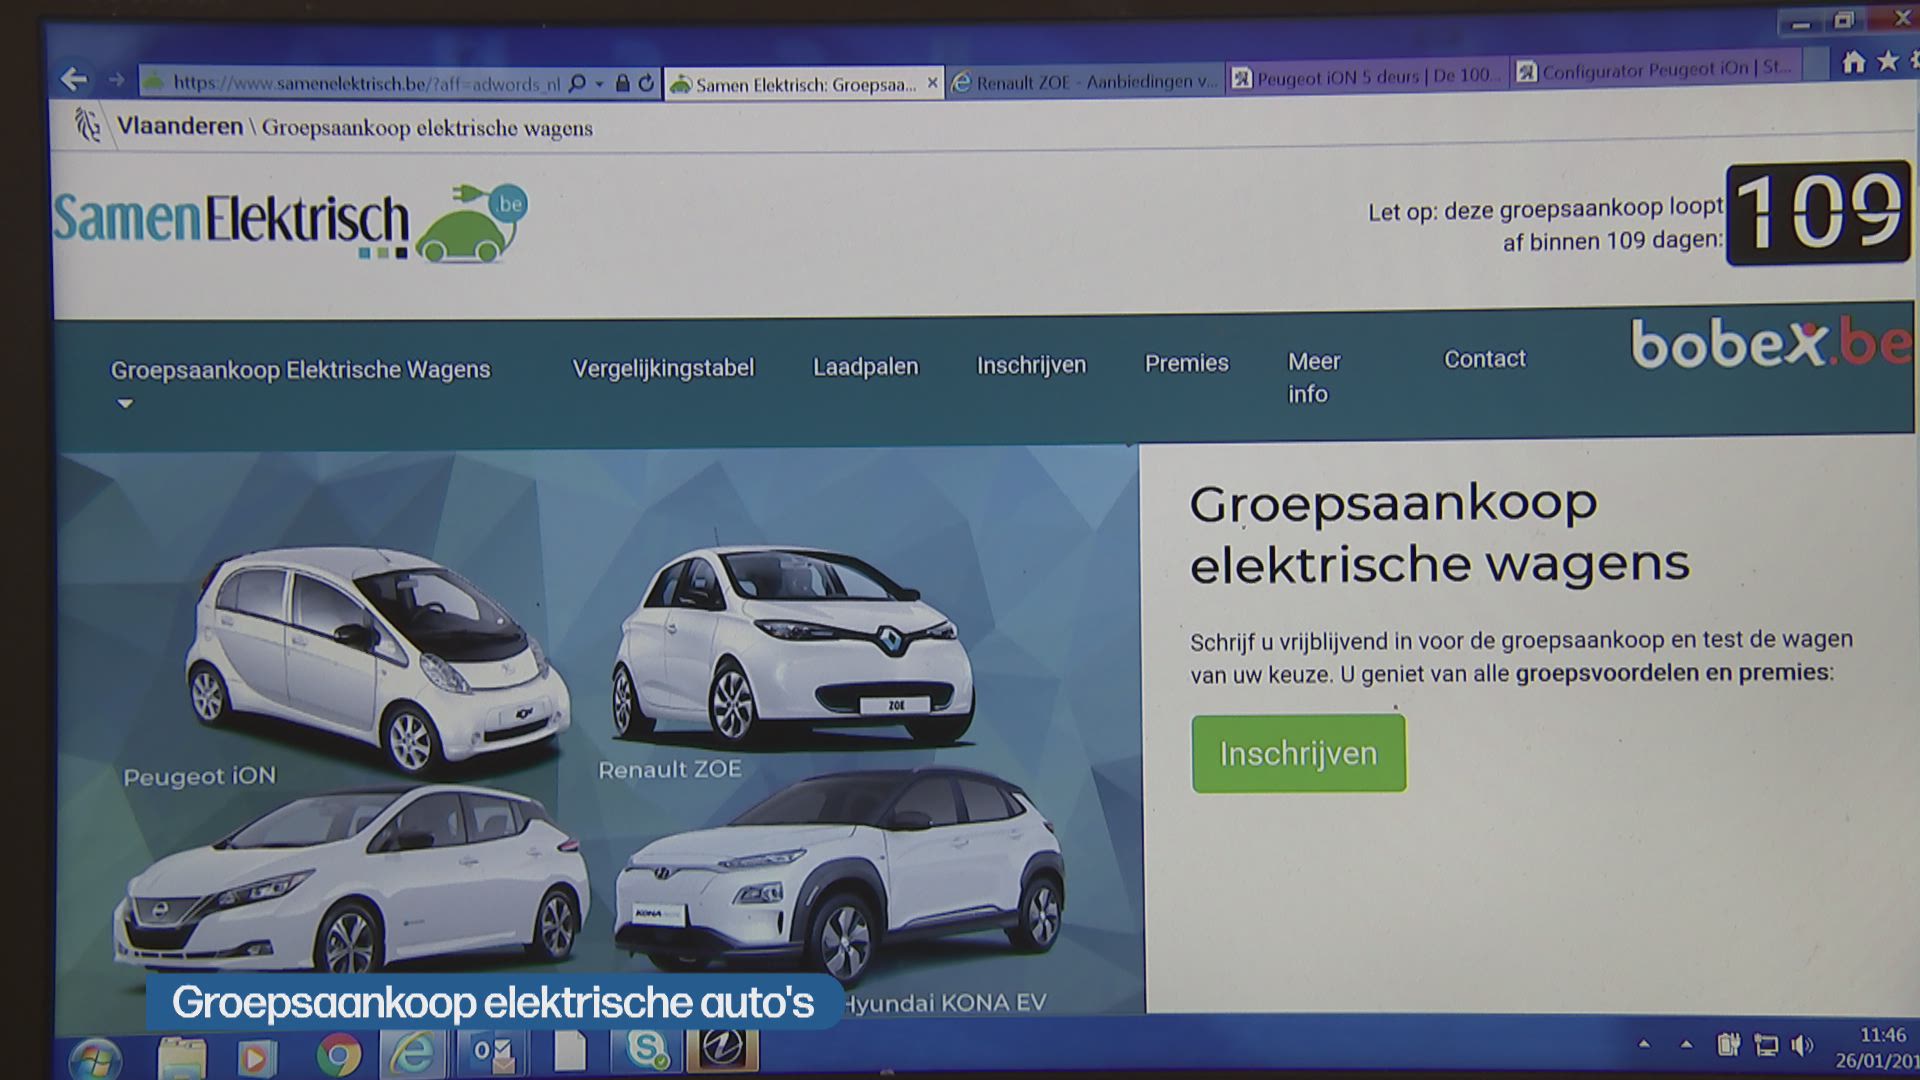Open Outlook from the taskbar
1920x1080 pixels.
click(493, 1052)
